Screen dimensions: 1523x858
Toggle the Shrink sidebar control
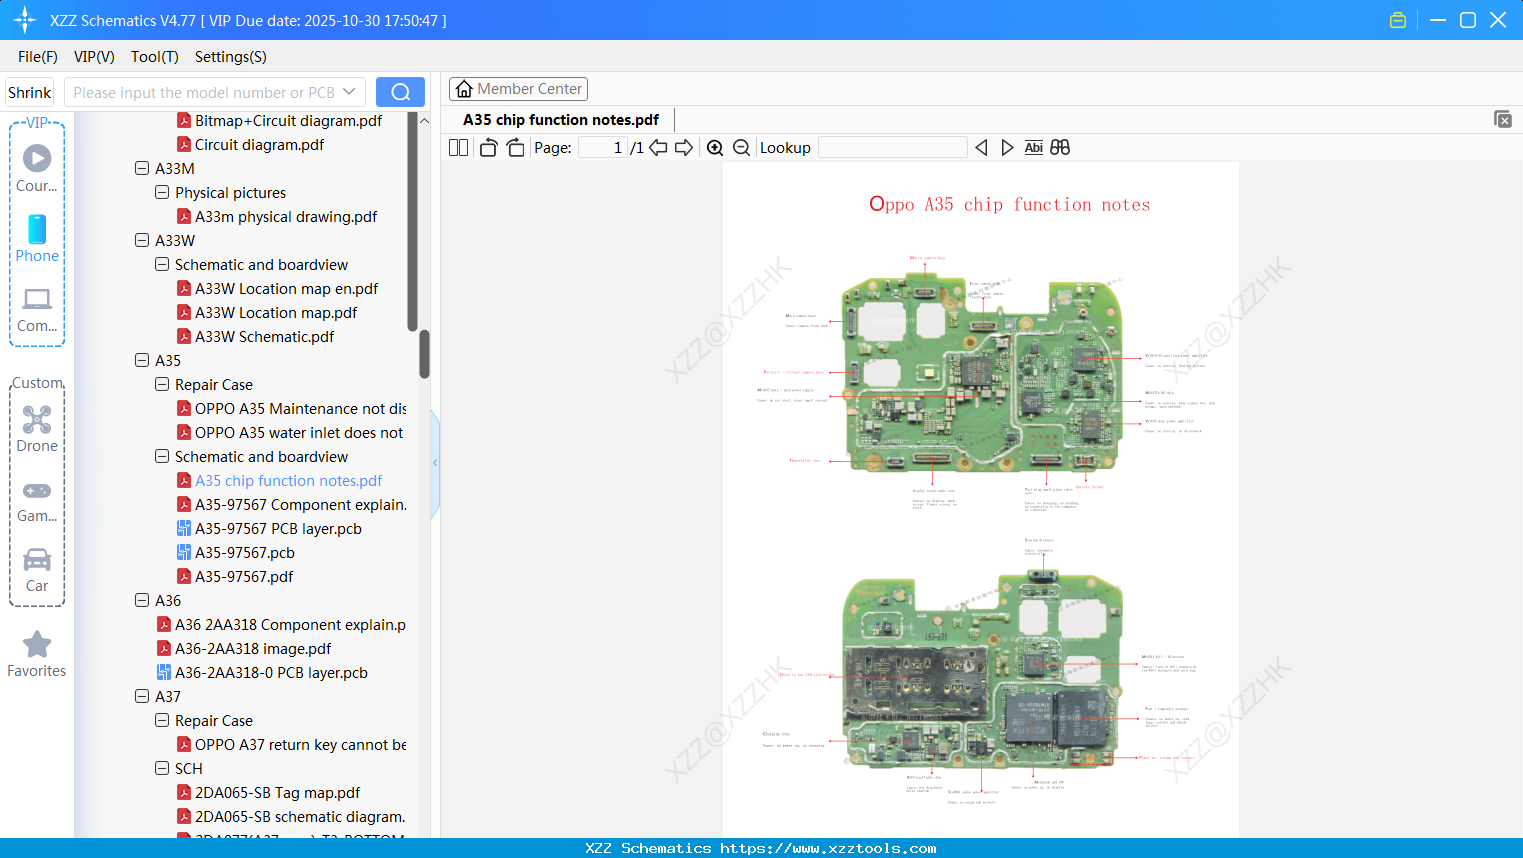(28, 91)
